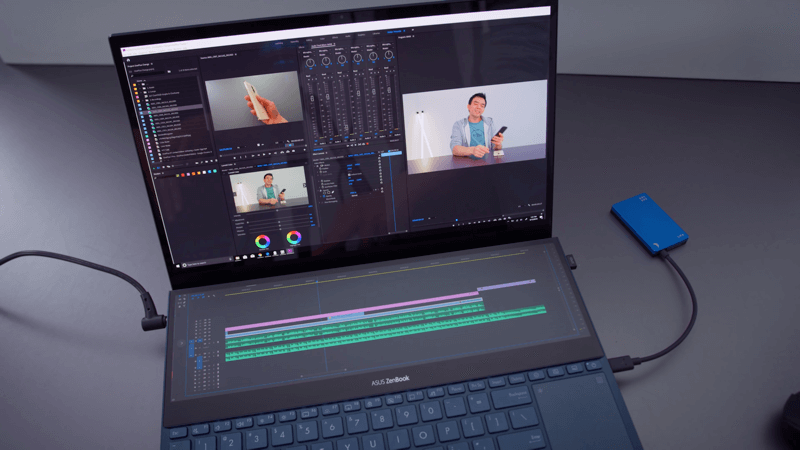This screenshot has height=450, width=800.
Task: Click the yellow work area bar above timeline
Action: [375, 273]
